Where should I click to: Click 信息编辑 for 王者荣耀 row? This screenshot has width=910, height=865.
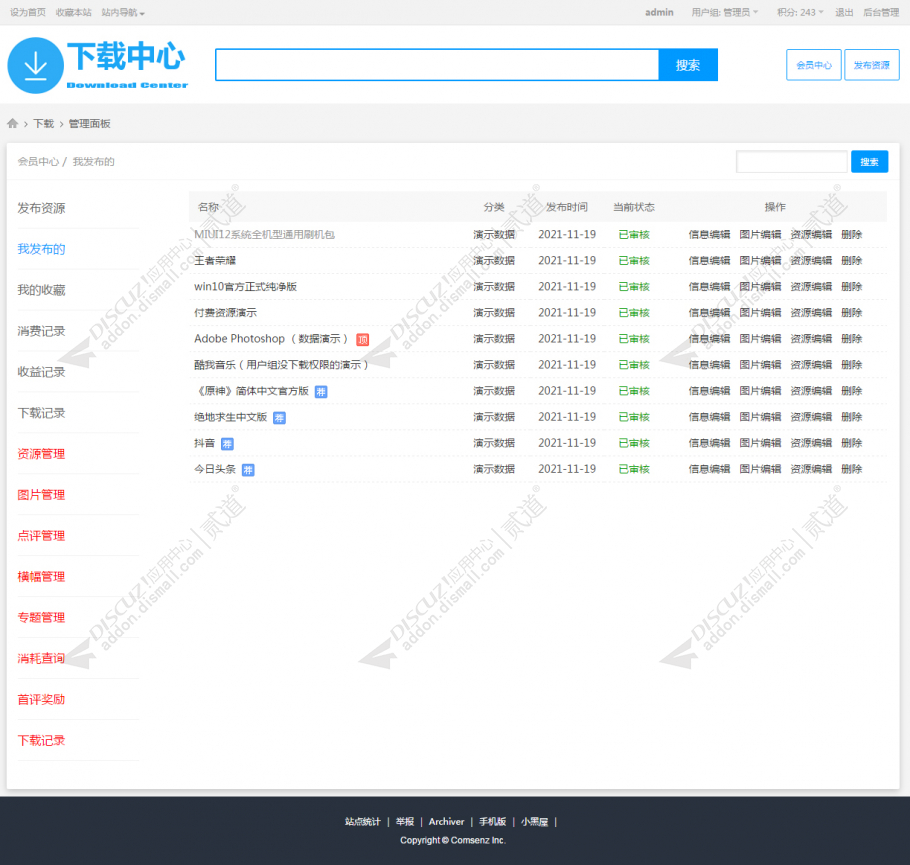tap(709, 261)
